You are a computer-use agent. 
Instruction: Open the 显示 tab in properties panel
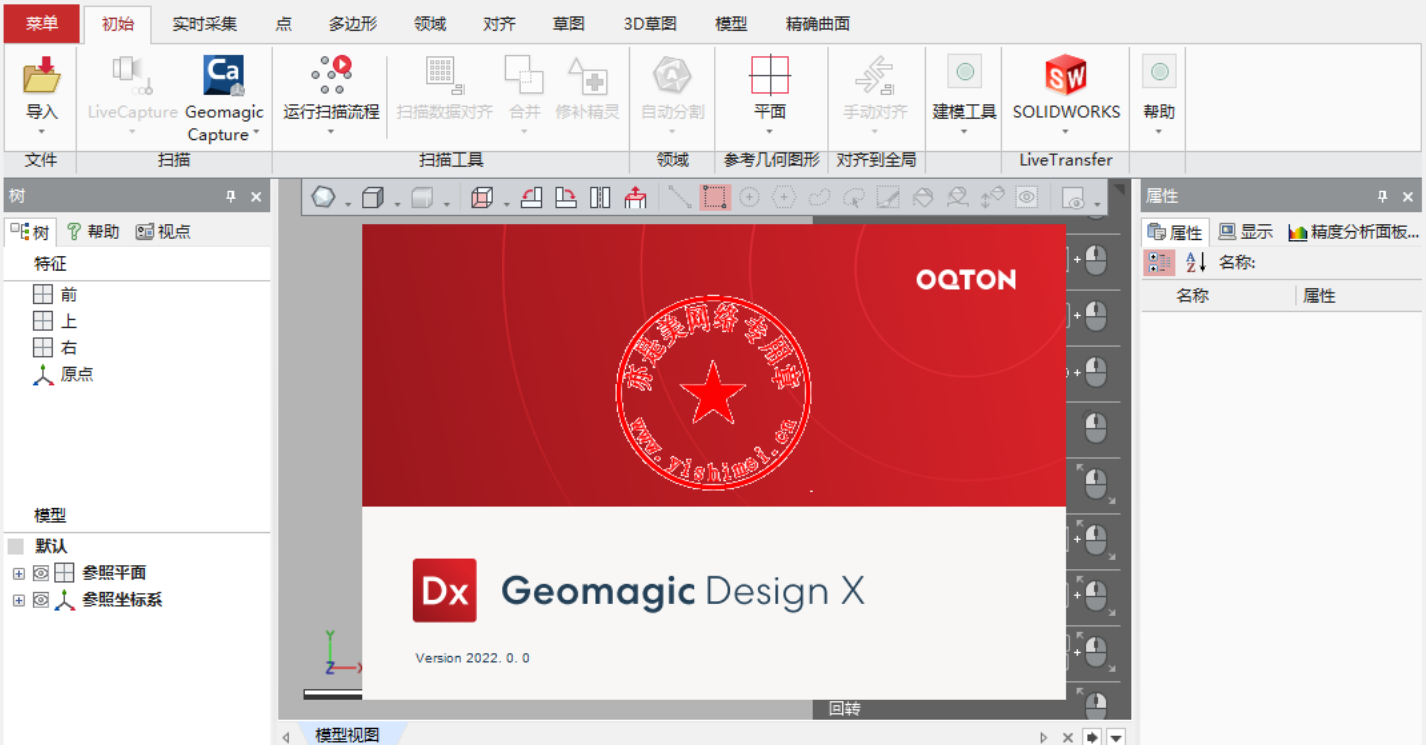click(1246, 232)
